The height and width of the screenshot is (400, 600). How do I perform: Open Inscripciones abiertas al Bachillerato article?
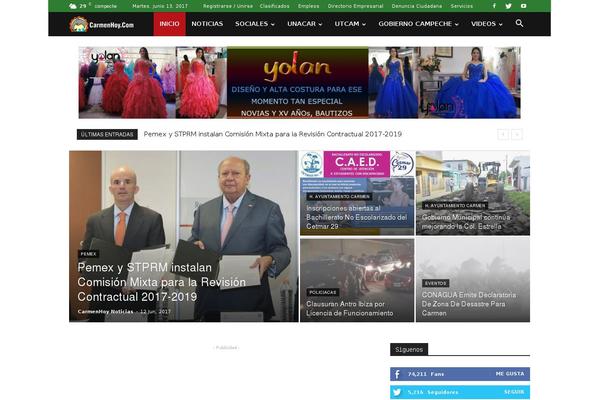356,217
